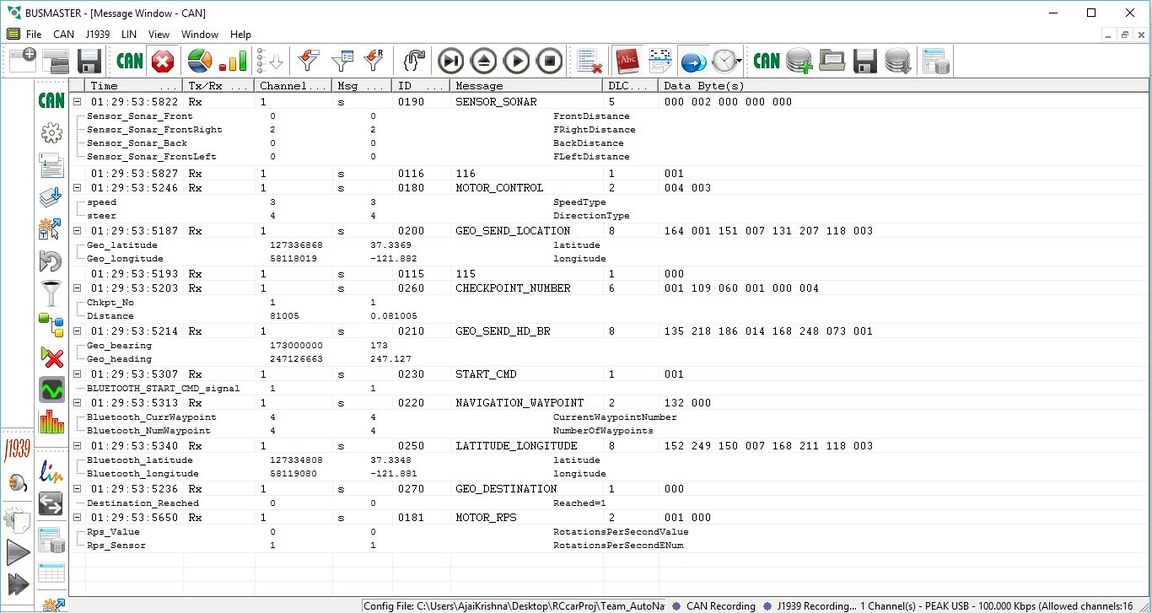Image resolution: width=1152 pixels, height=613 pixels.
Task: Click the Time column header
Action: pos(134,86)
